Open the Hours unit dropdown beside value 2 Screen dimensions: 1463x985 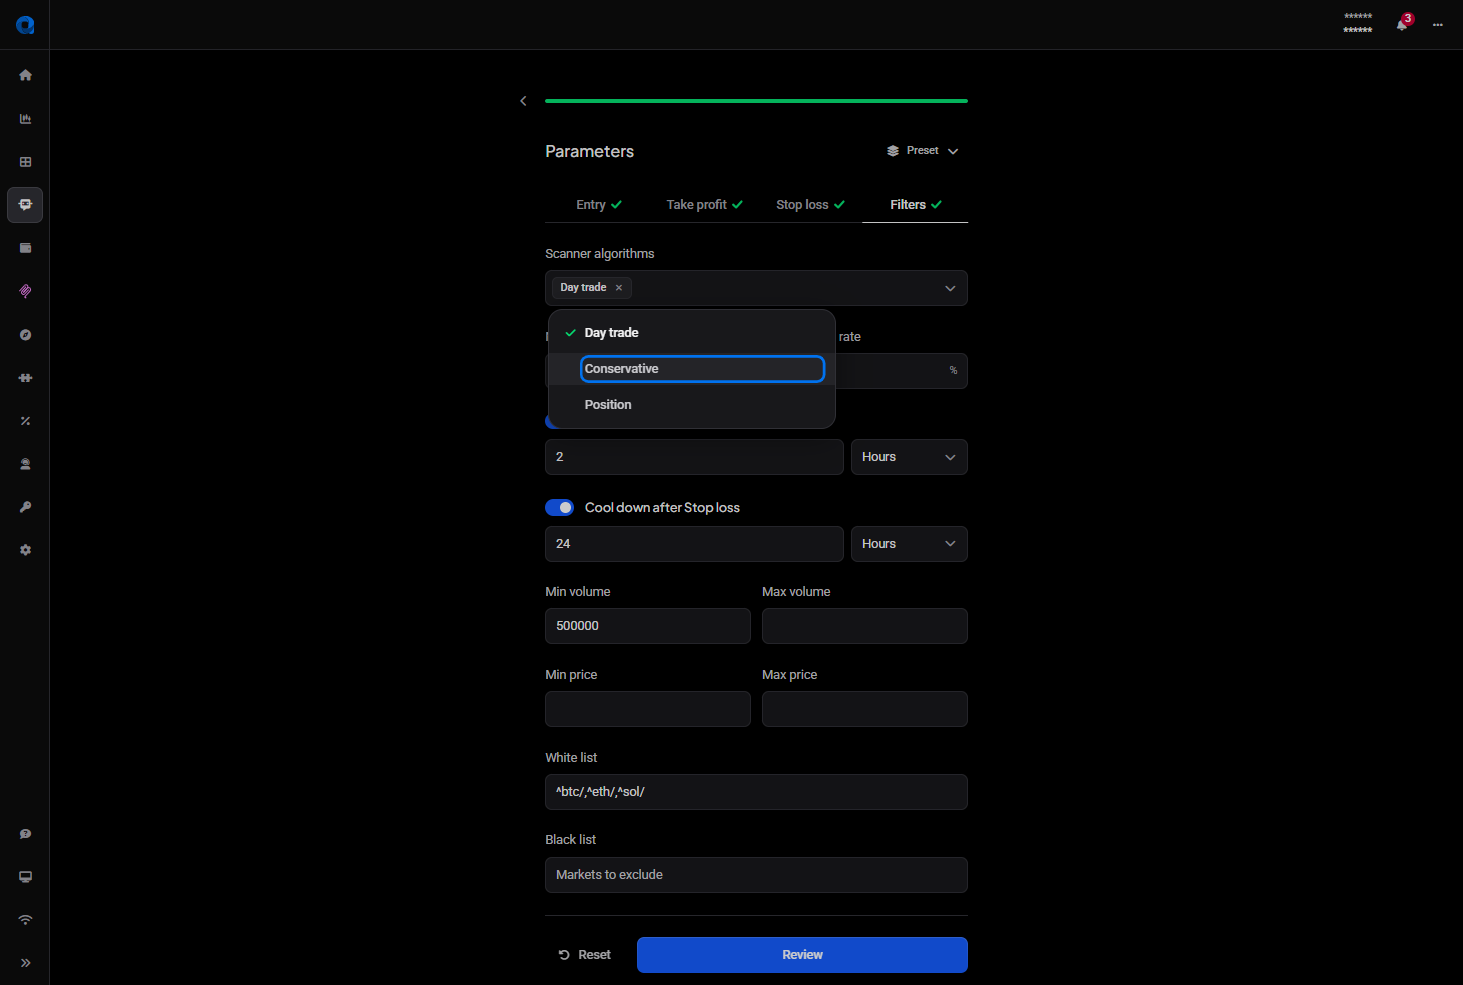[x=909, y=457]
